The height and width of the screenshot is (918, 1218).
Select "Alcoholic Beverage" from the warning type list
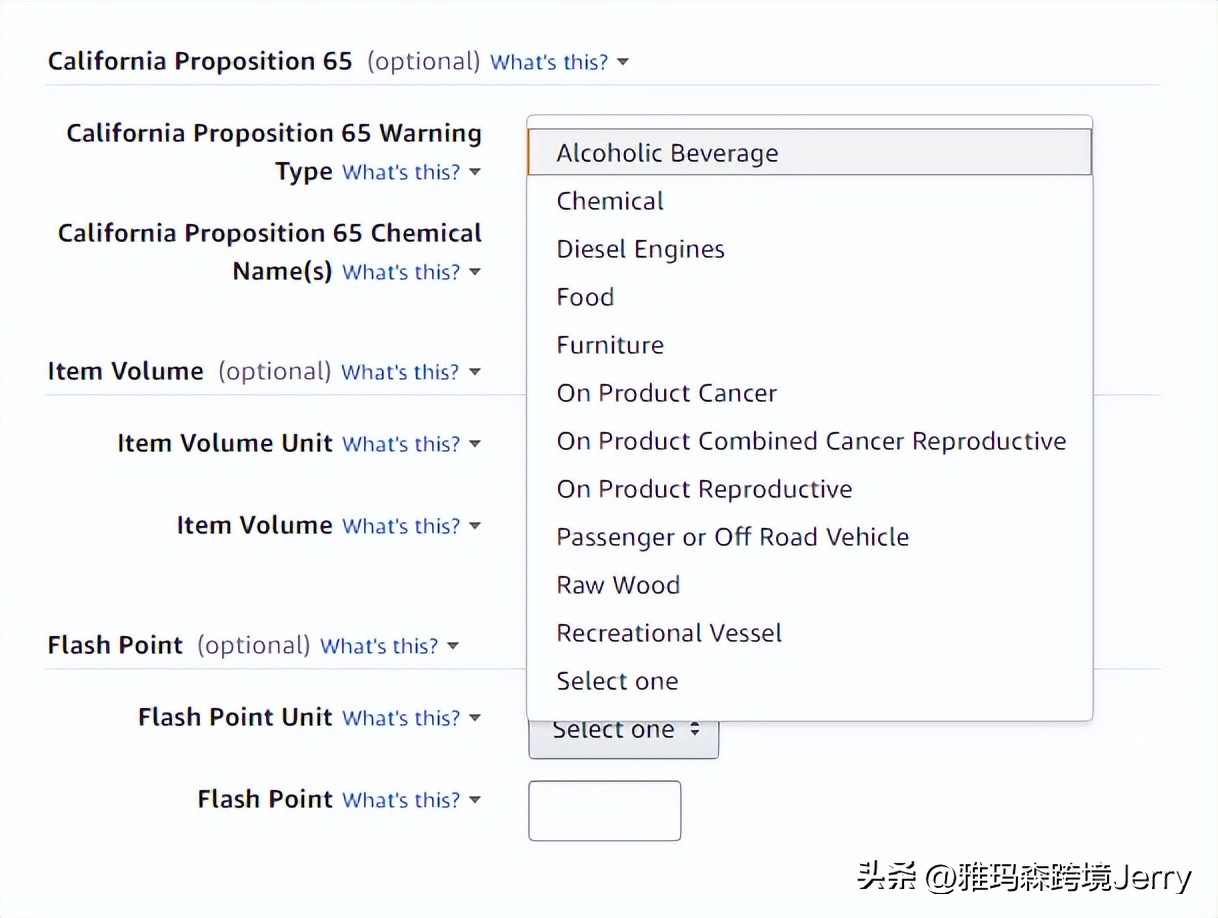(667, 153)
